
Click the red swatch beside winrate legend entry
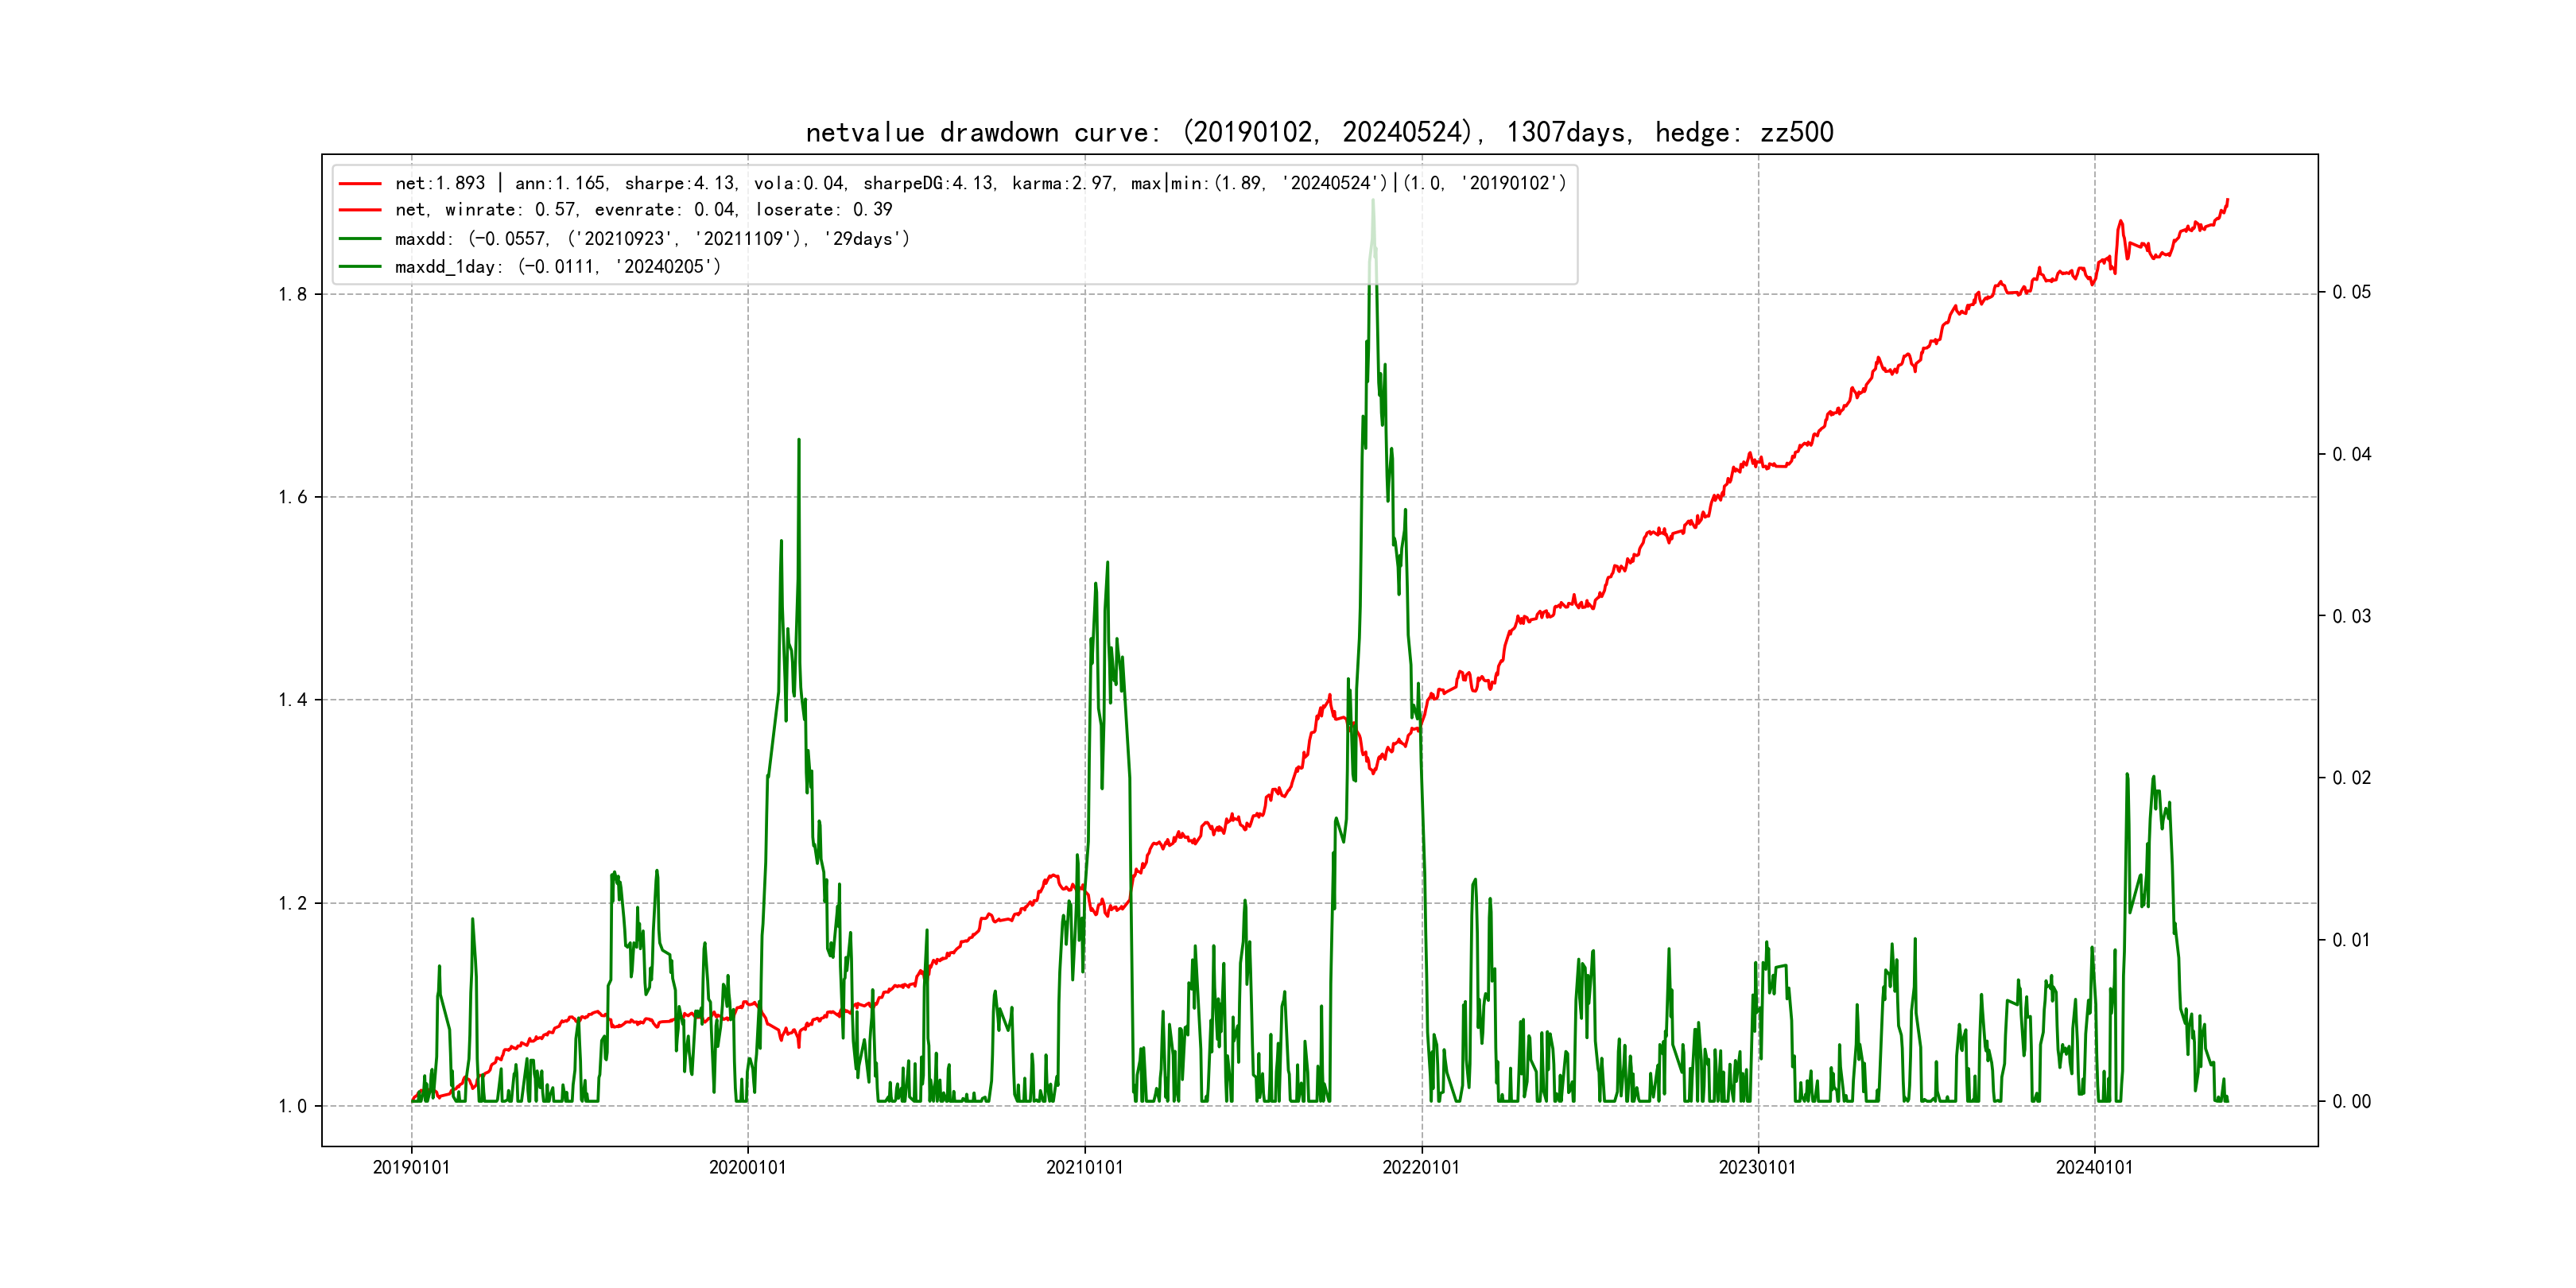(x=360, y=210)
